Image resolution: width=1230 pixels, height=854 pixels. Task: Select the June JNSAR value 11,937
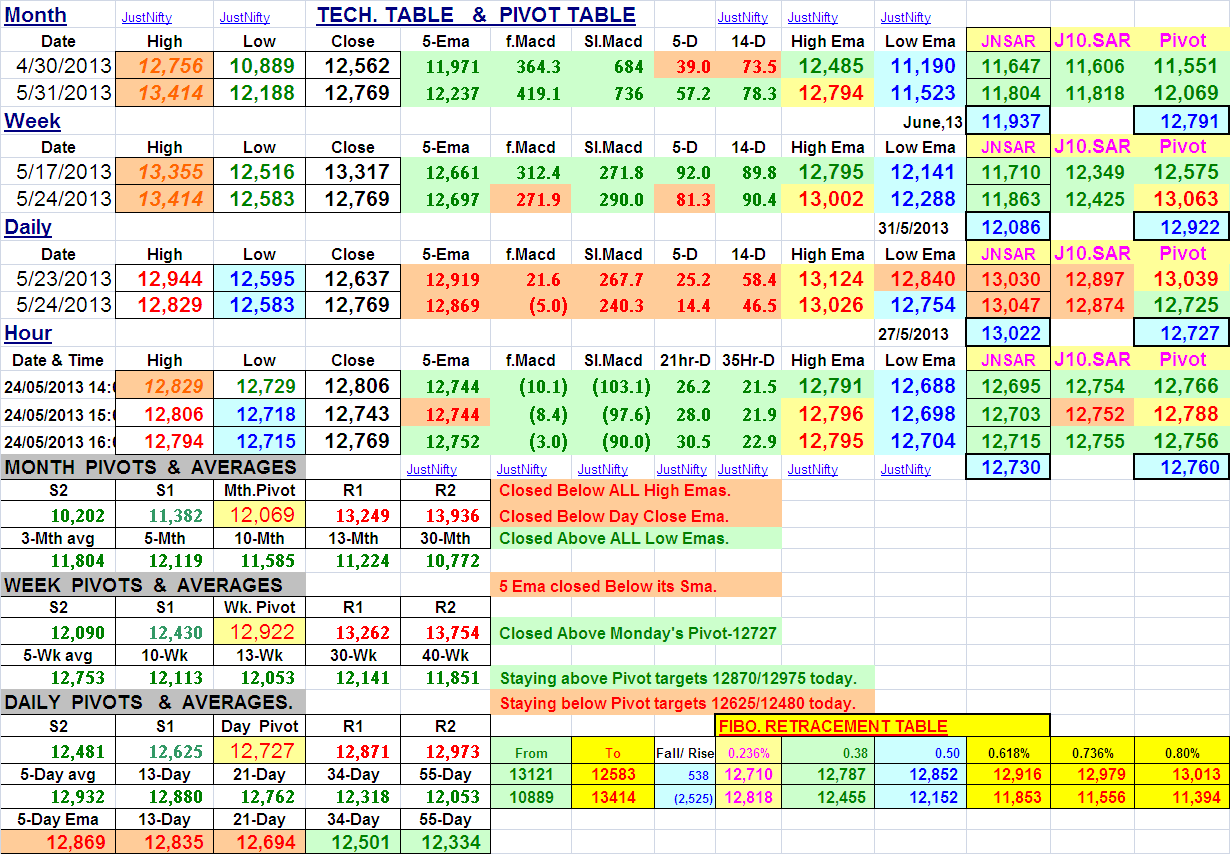coord(1008,121)
